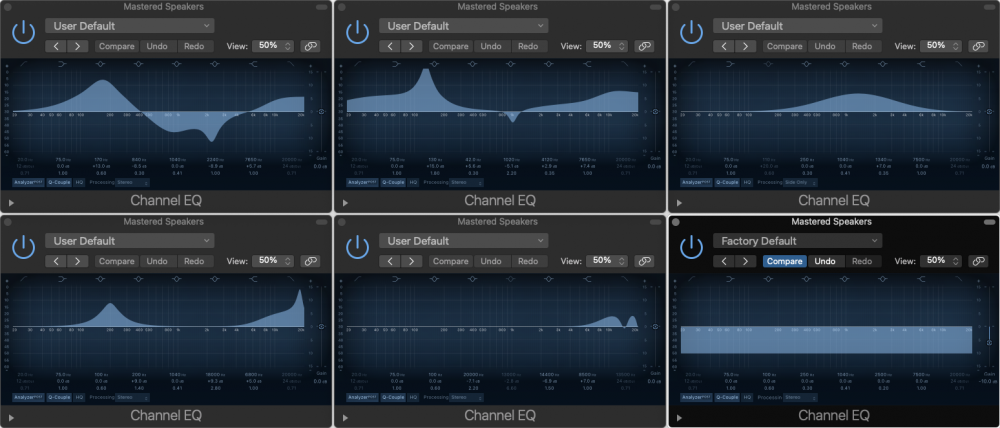Click the high shelf band icon in top-right EQ

tap(920, 64)
